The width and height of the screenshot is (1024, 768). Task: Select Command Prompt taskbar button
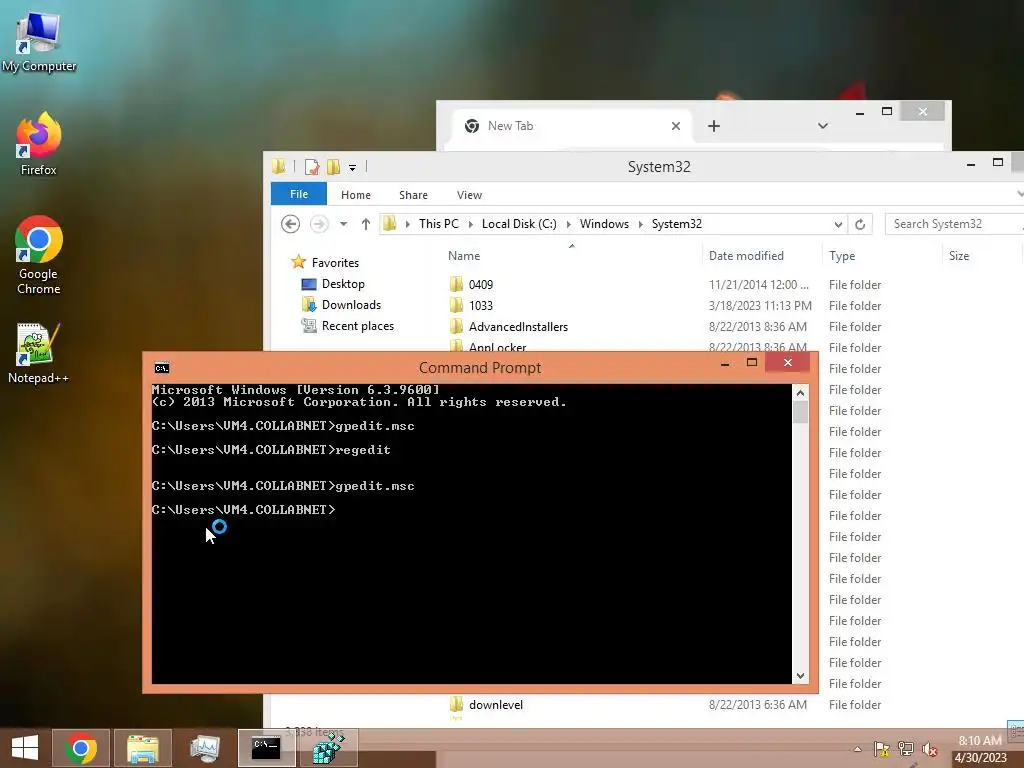(x=266, y=748)
